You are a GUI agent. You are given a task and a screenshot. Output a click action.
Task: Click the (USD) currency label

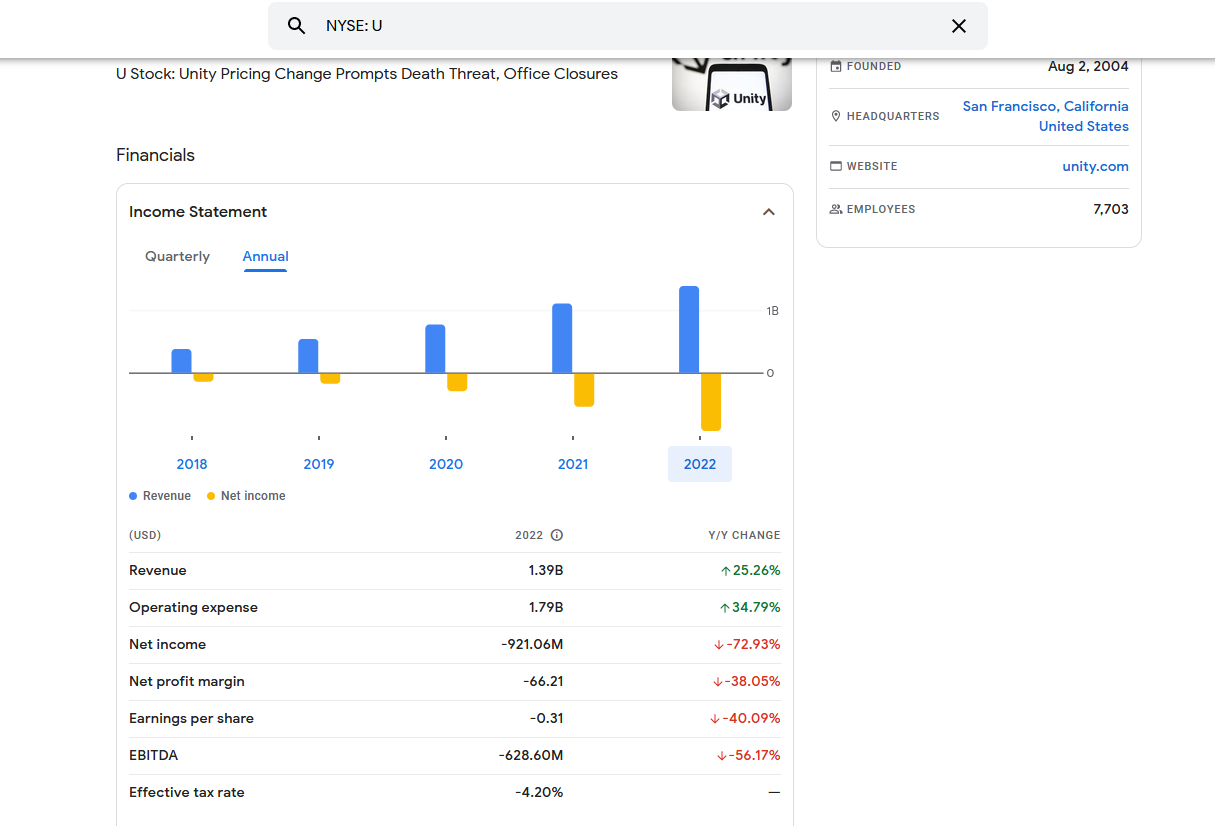145,536
